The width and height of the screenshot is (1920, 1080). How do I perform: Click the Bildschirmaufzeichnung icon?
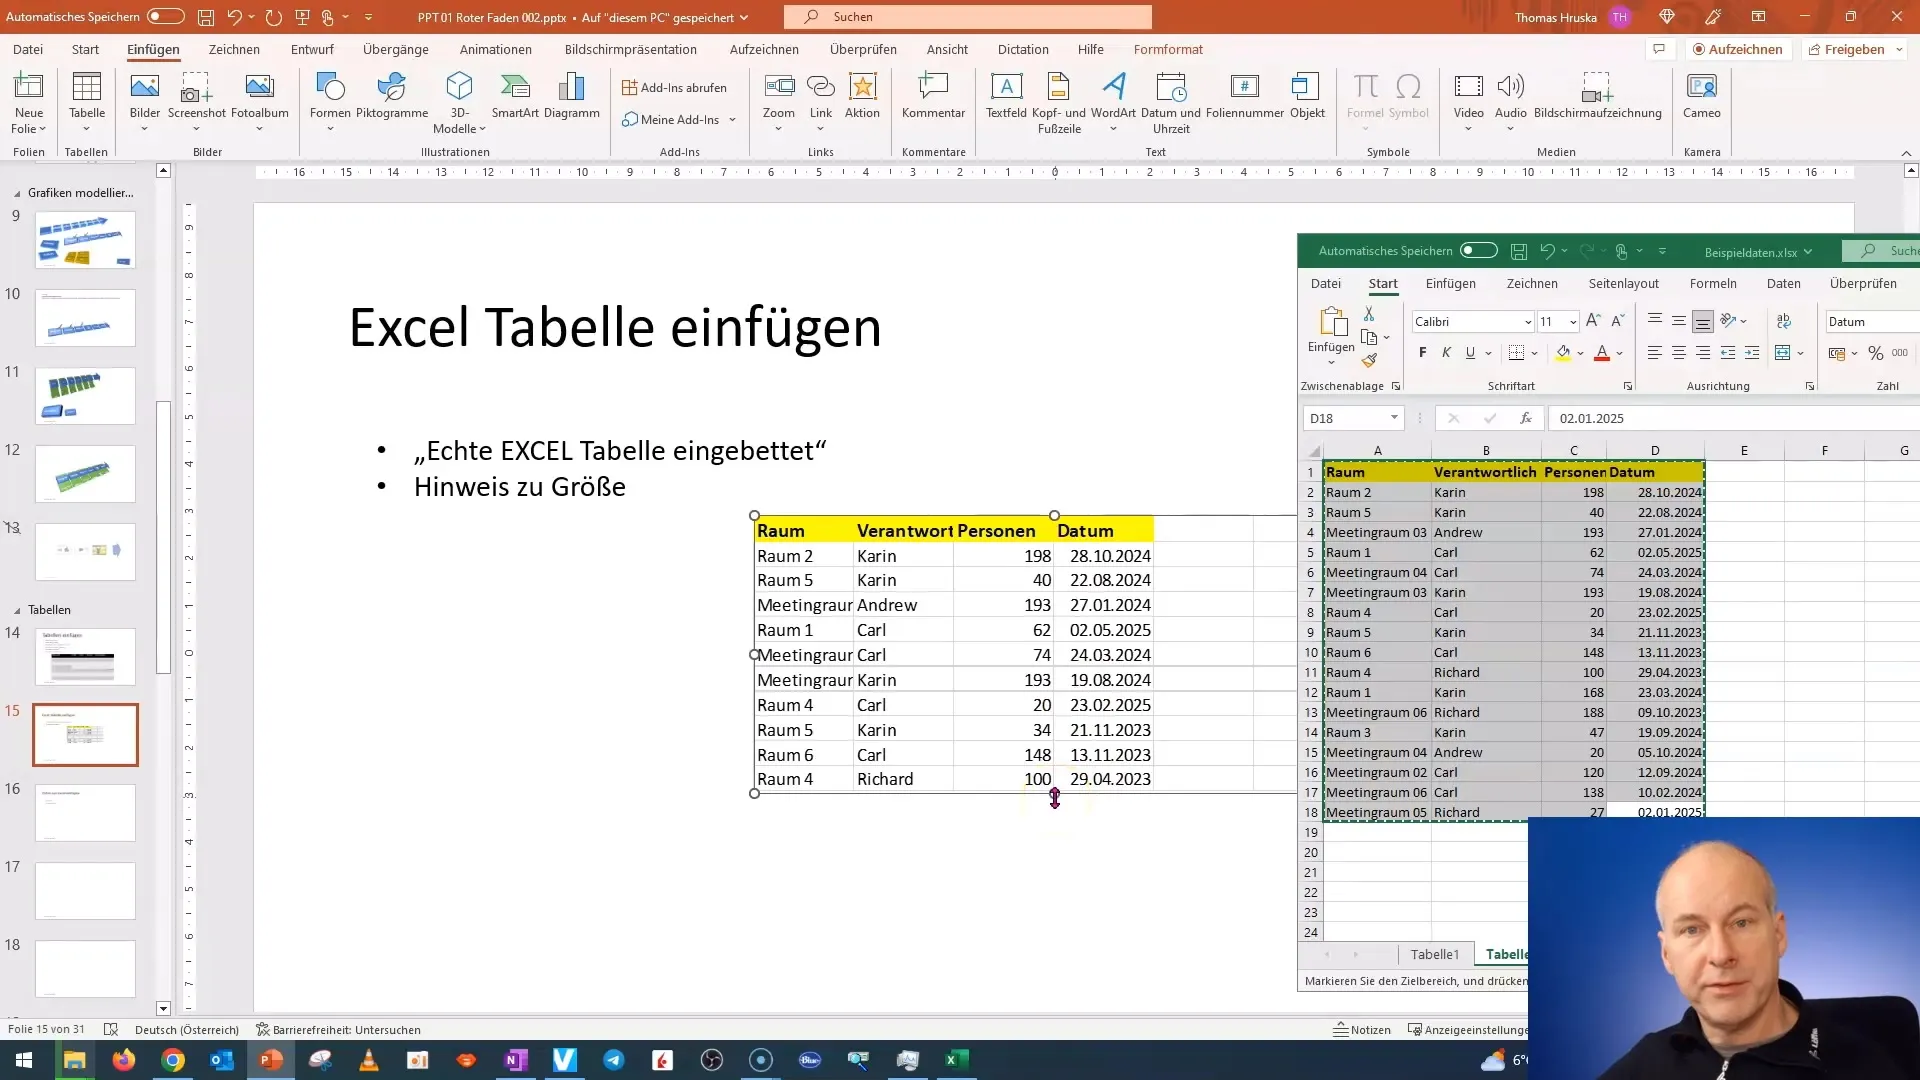click(x=1597, y=88)
